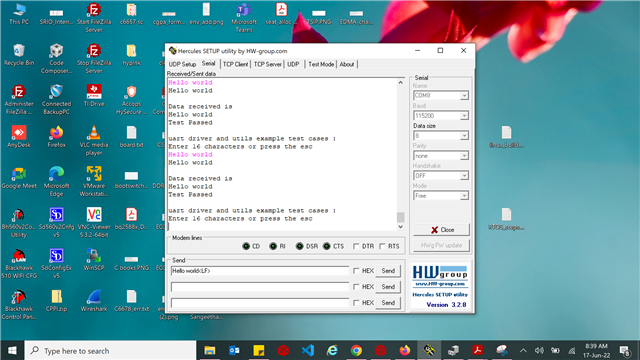Select Blackhawk 510 WIFI CFG icon
Image resolution: width=640 pixels, height=360 pixels.
pyautogui.click(x=19, y=264)
